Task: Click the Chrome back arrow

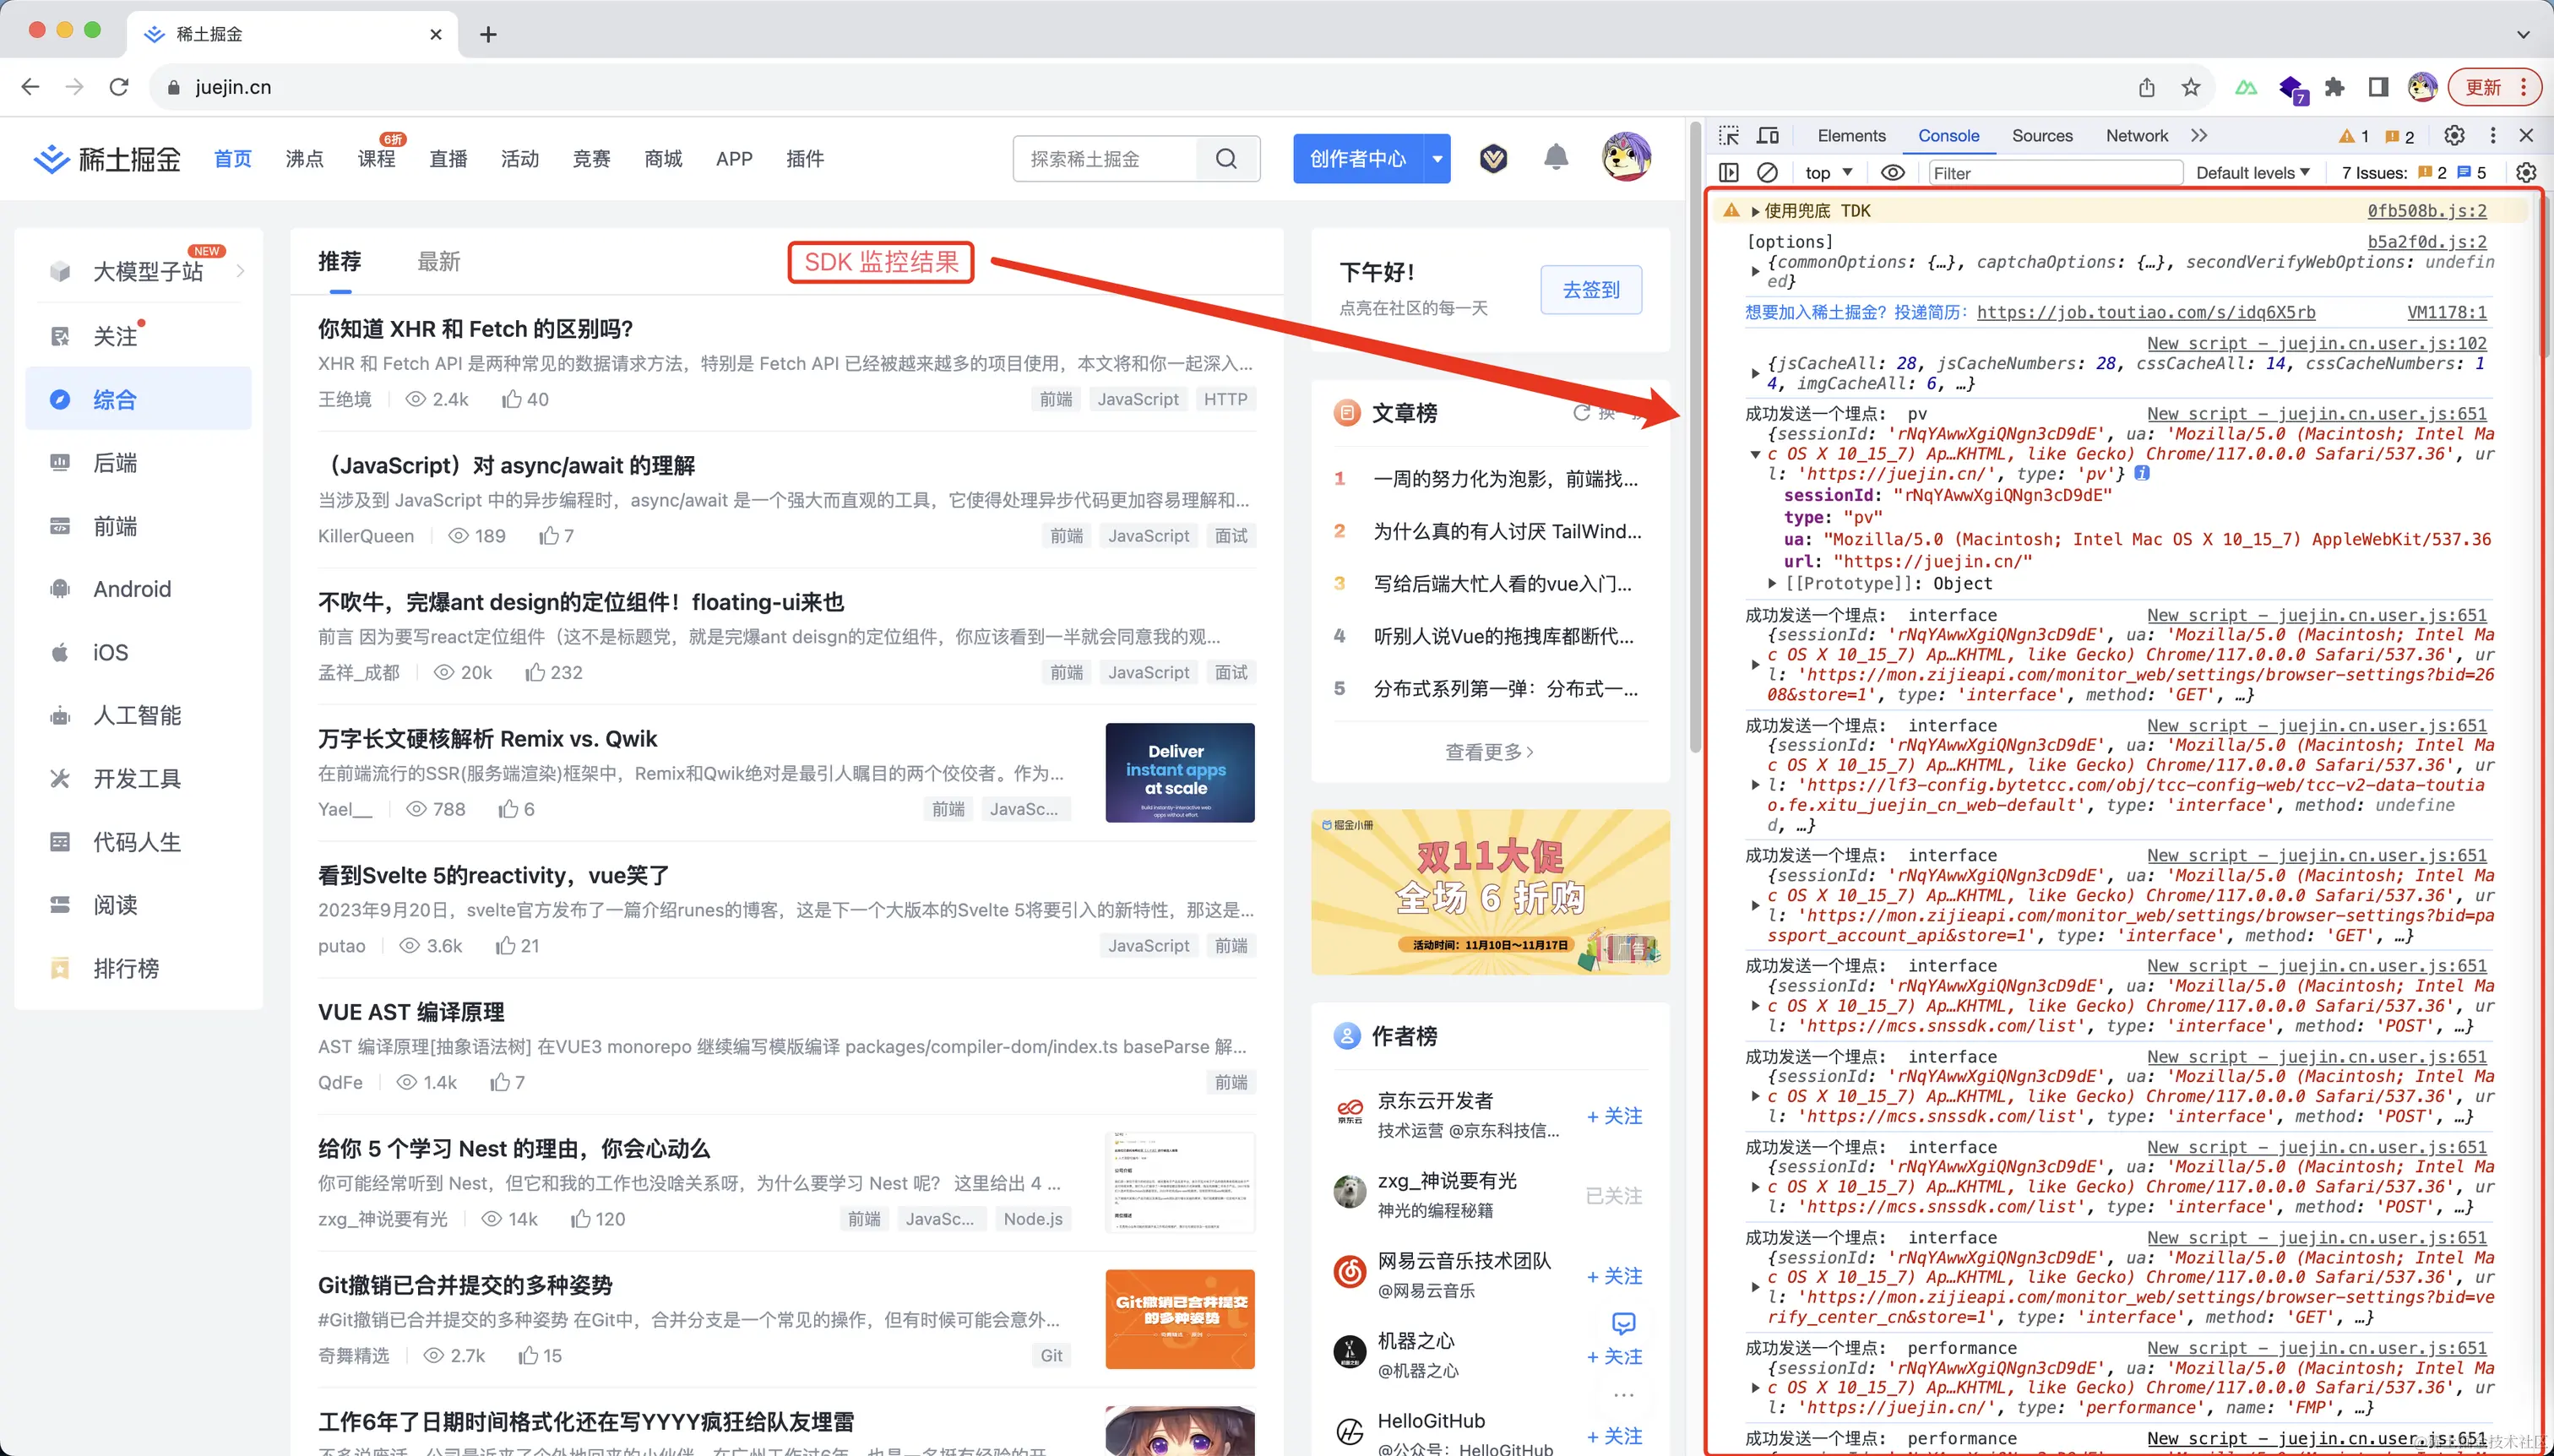Action: pos(30,87)
